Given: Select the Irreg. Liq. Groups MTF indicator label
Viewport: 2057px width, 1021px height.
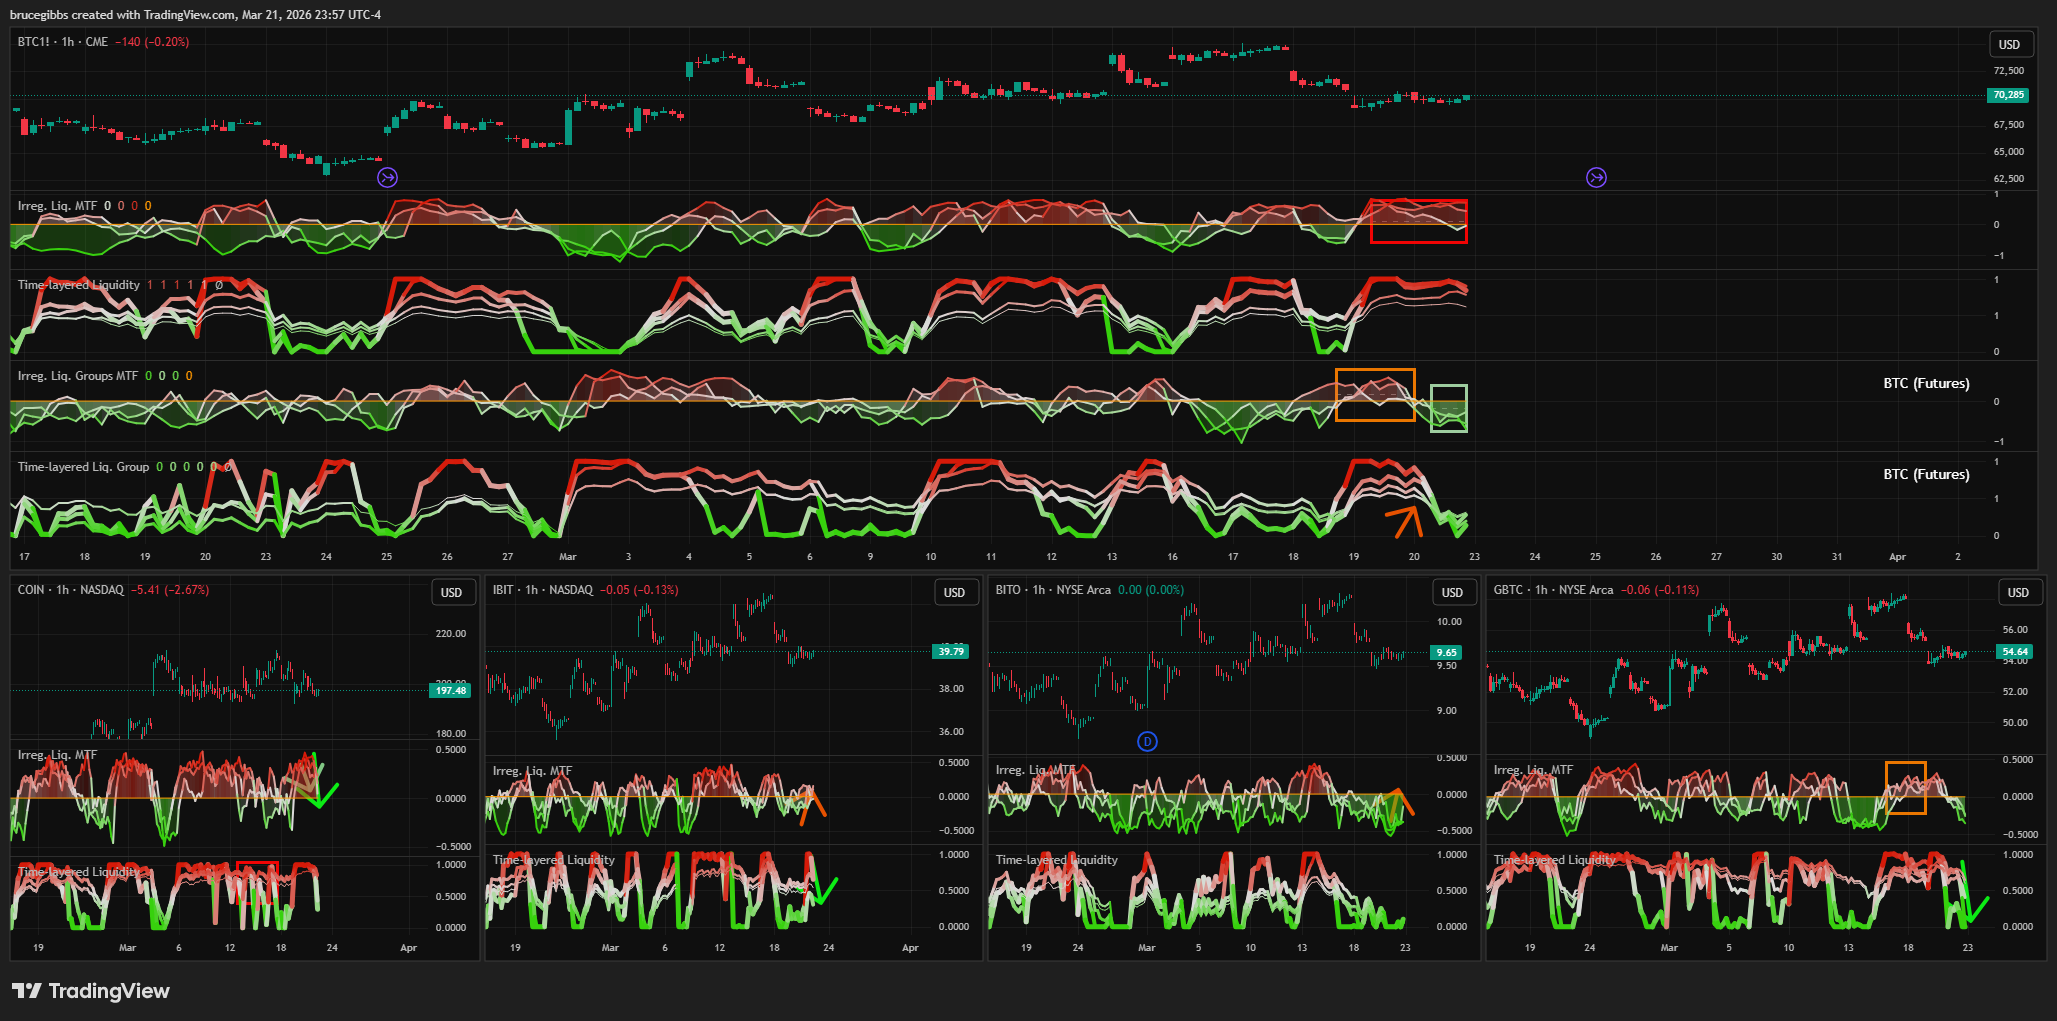Looking at the screenshot, I should [x=78, y=376].
